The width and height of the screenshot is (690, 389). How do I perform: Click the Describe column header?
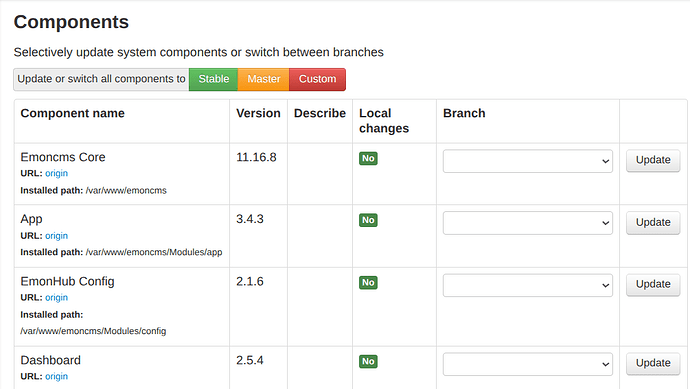coord(320,113)
